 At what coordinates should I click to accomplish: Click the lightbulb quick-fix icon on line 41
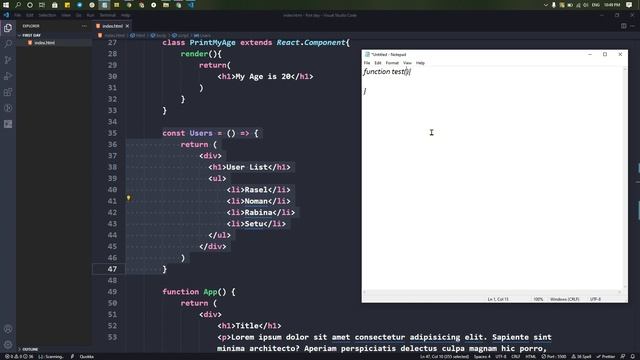click(129, 198)
